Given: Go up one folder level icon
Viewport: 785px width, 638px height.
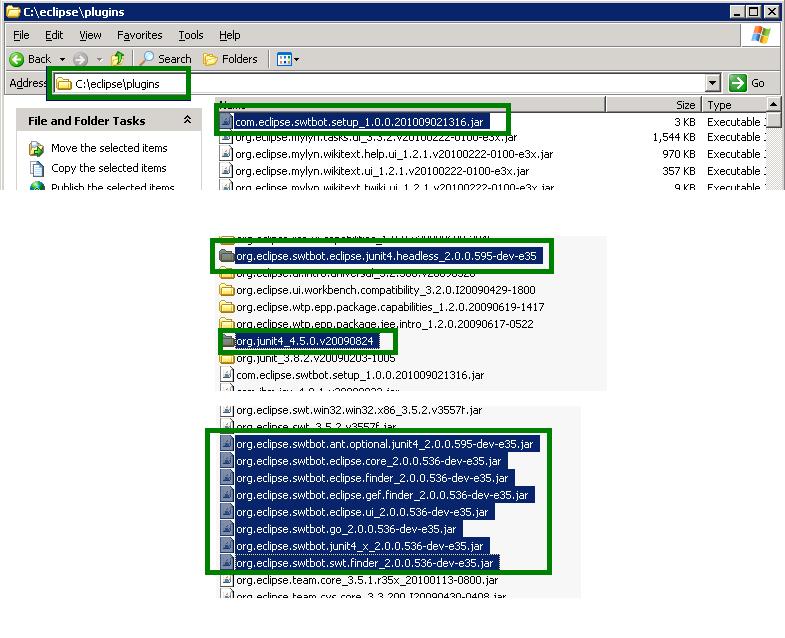Looking at the screenshot, I should click(118, 59).
